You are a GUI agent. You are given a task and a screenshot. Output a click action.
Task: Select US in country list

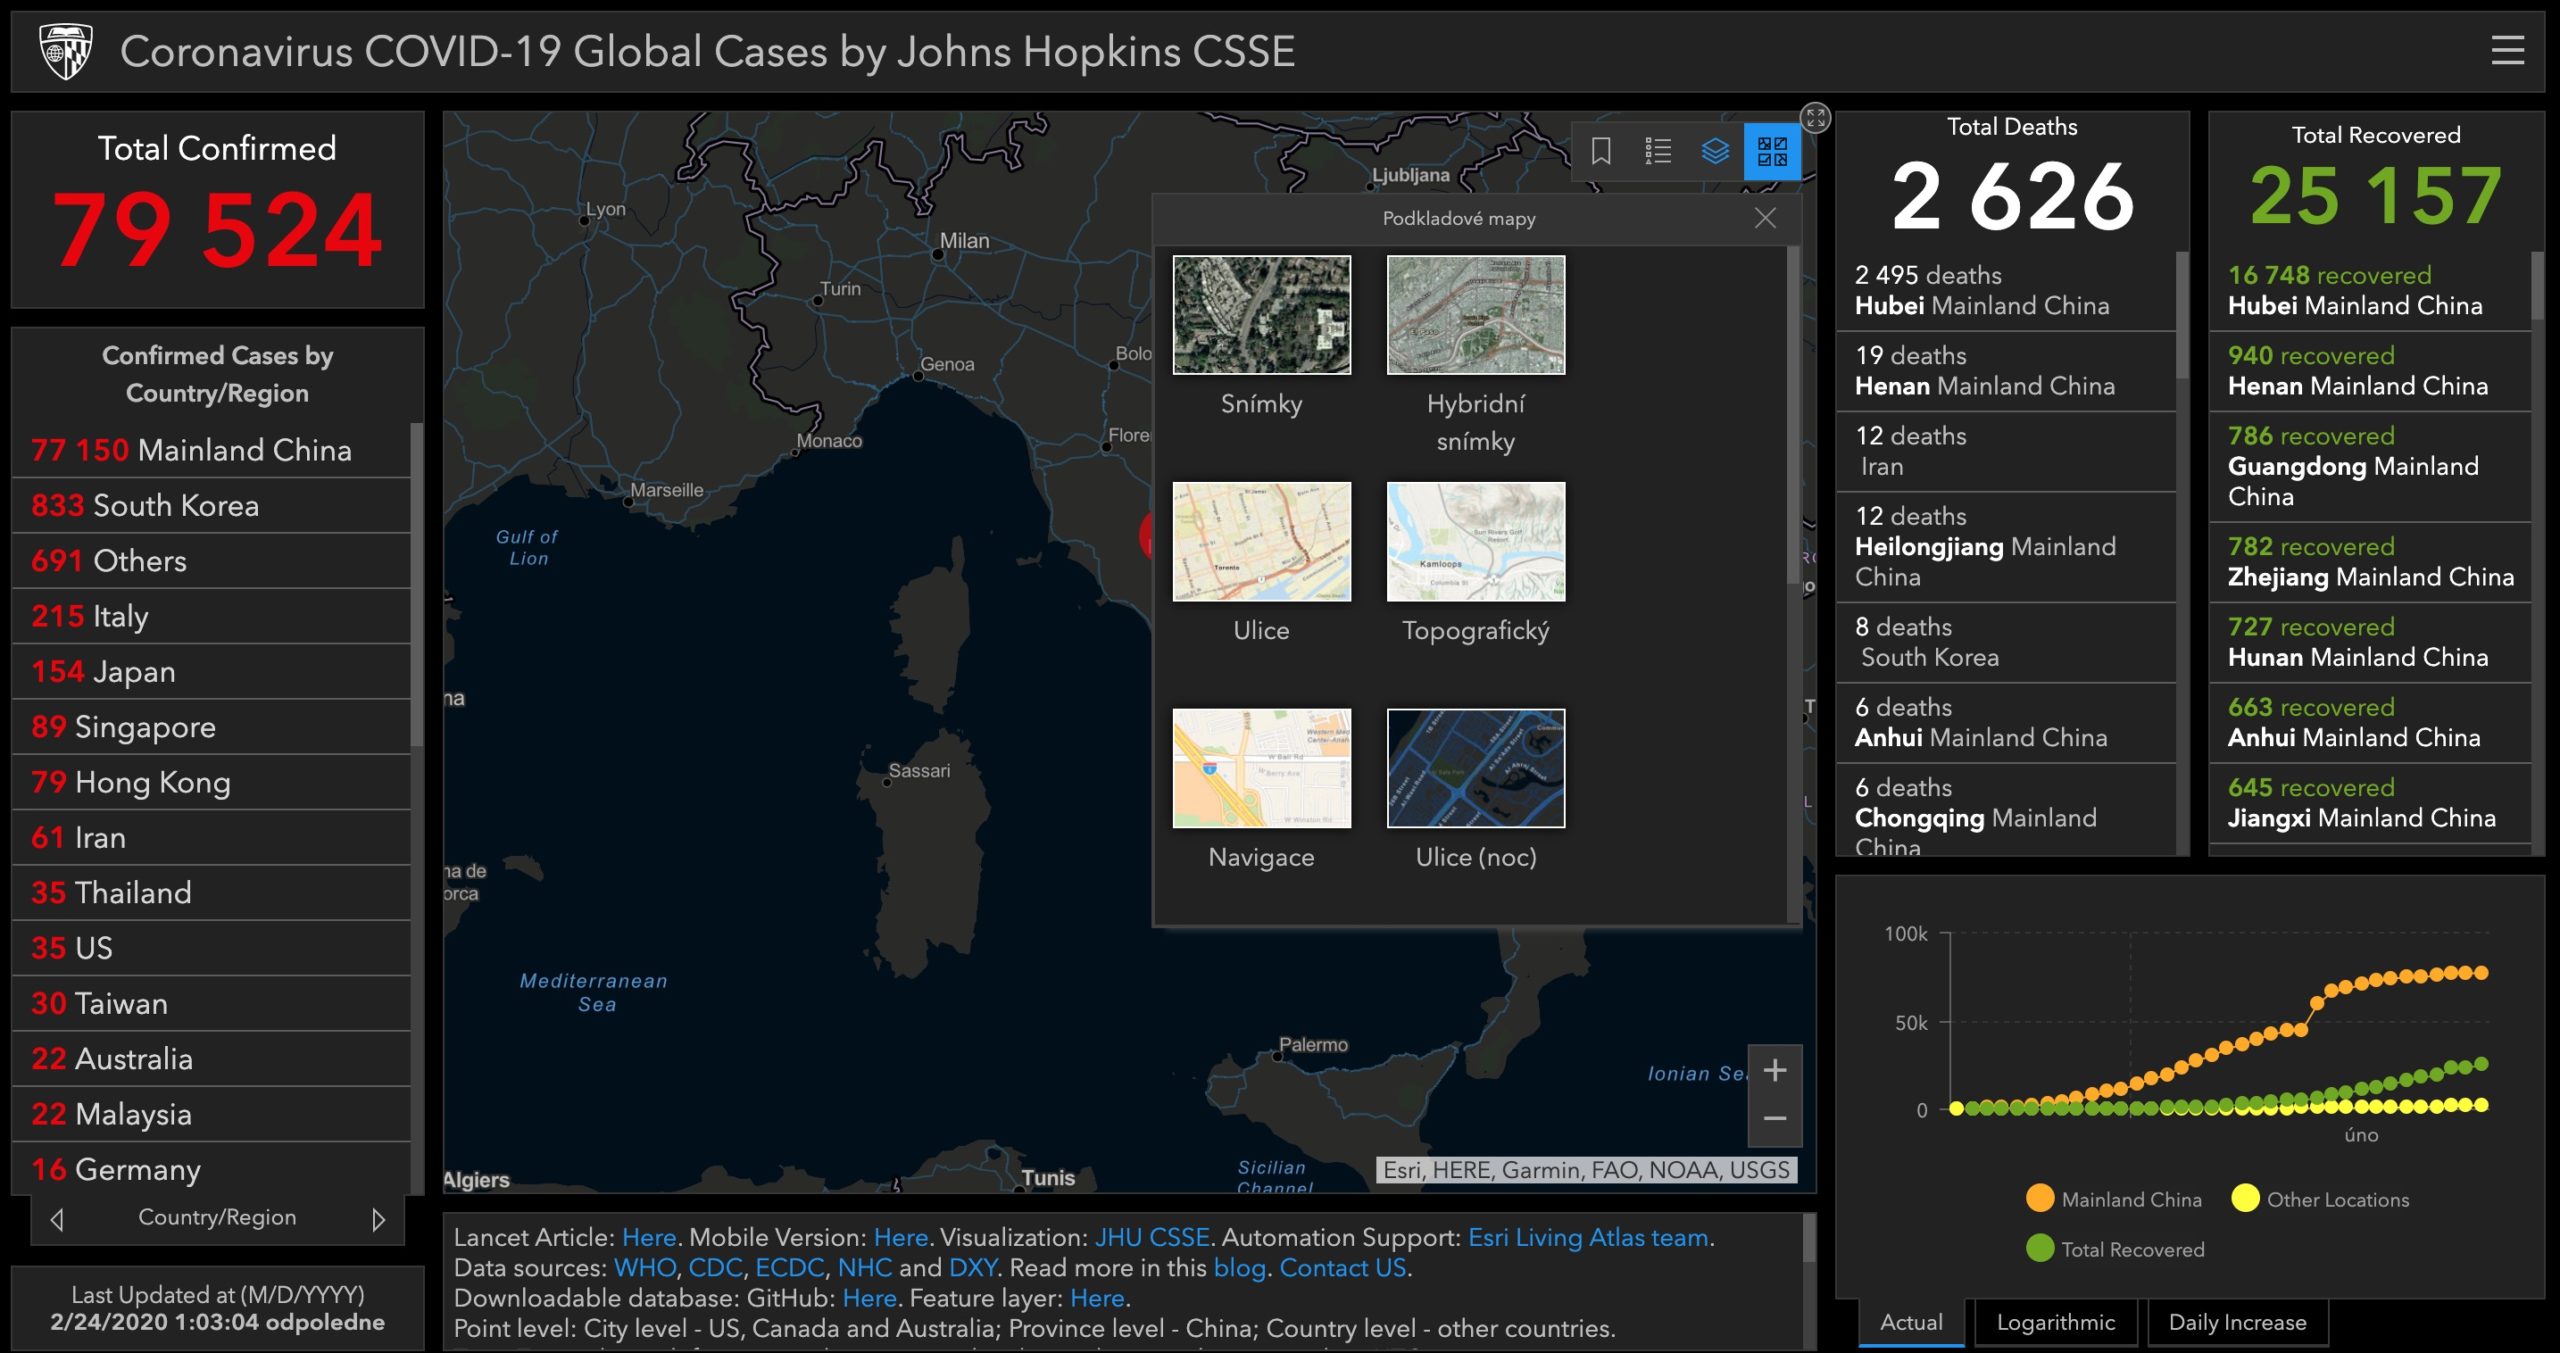[211, 948]
